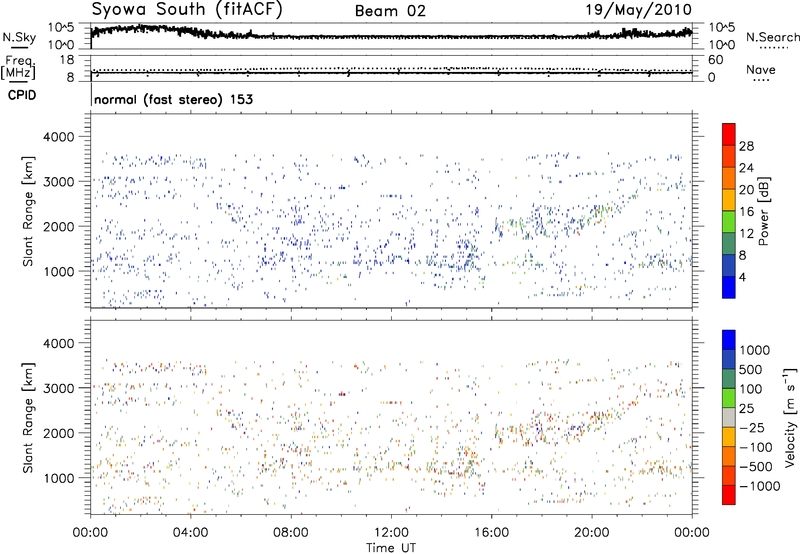
Task: Click the date '19/May/2010'
Action: pyautogui.click(x=639, y=10)
